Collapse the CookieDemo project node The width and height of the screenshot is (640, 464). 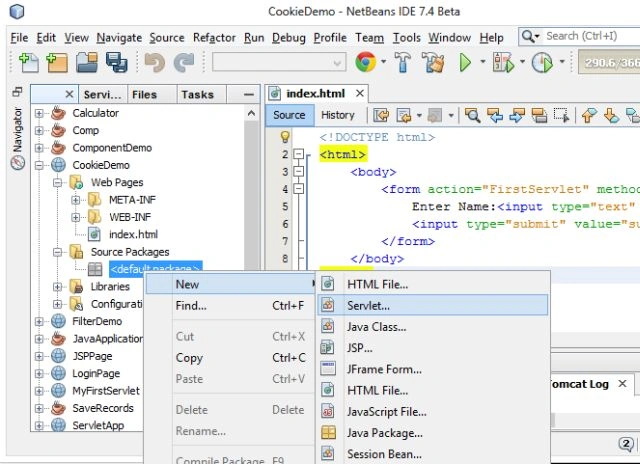pyautogui.click(x=39, y=165)
